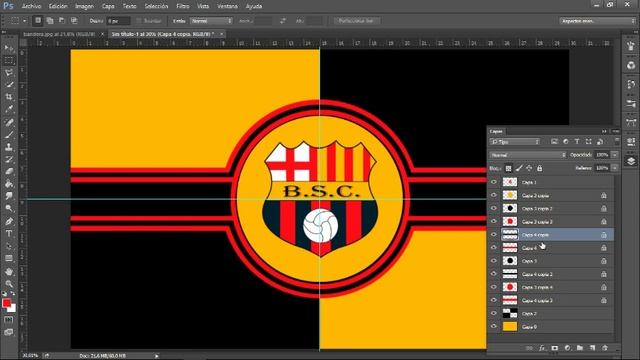
Task: Click the Create new layer icon
Action: [592, 348]
